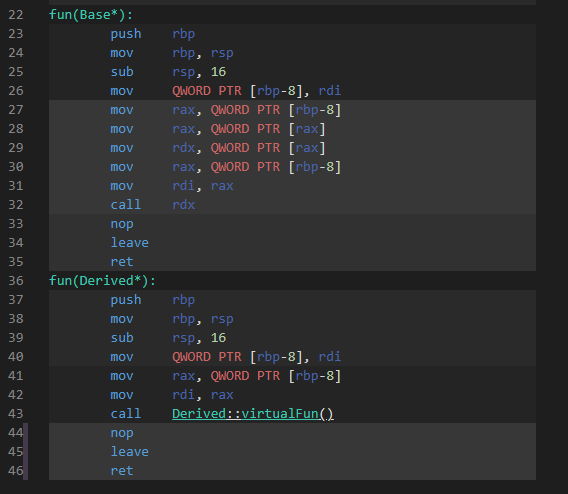Click line number 43

click(16, 414)
